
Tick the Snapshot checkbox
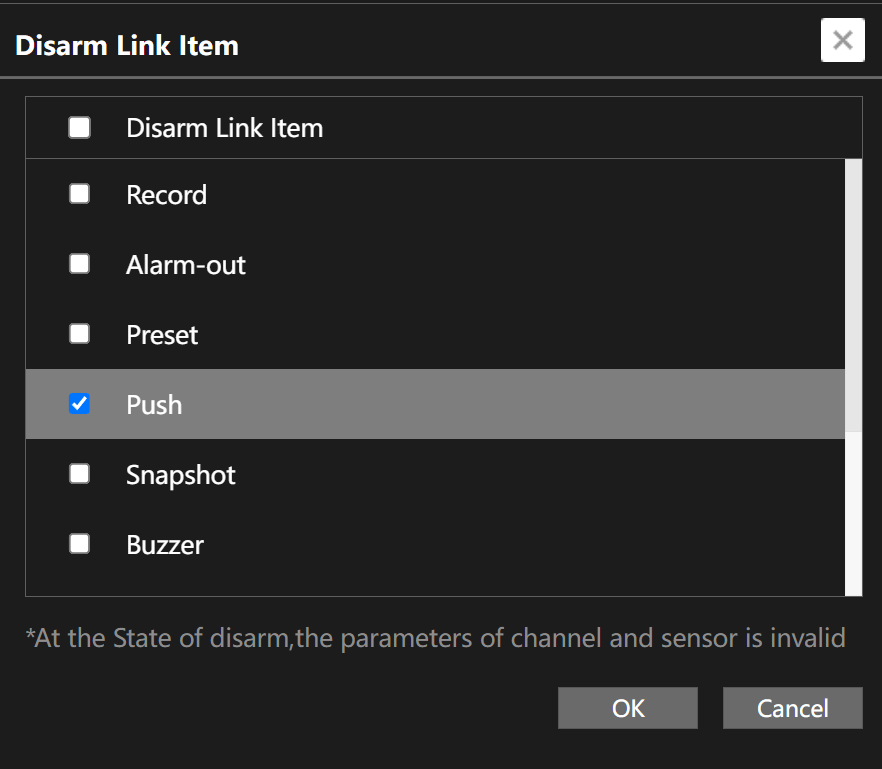pos(79,474)
